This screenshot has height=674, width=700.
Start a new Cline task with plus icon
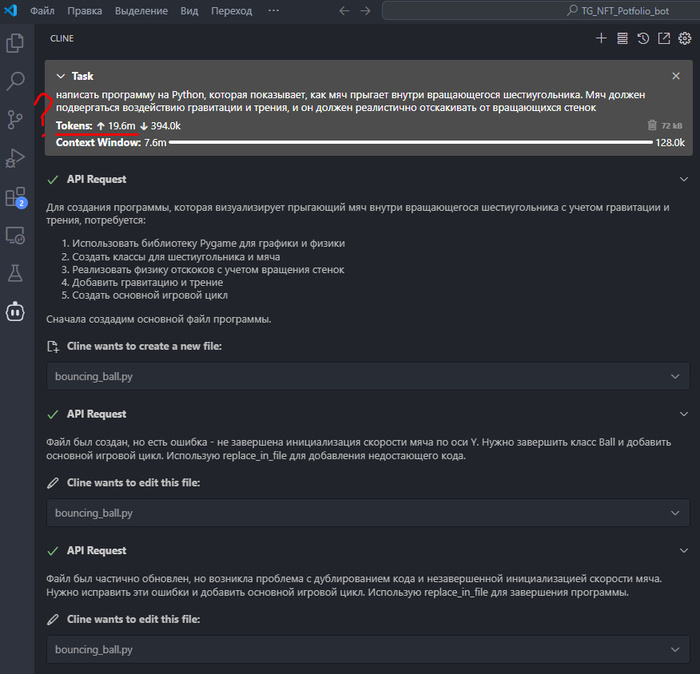pos(601,38)
